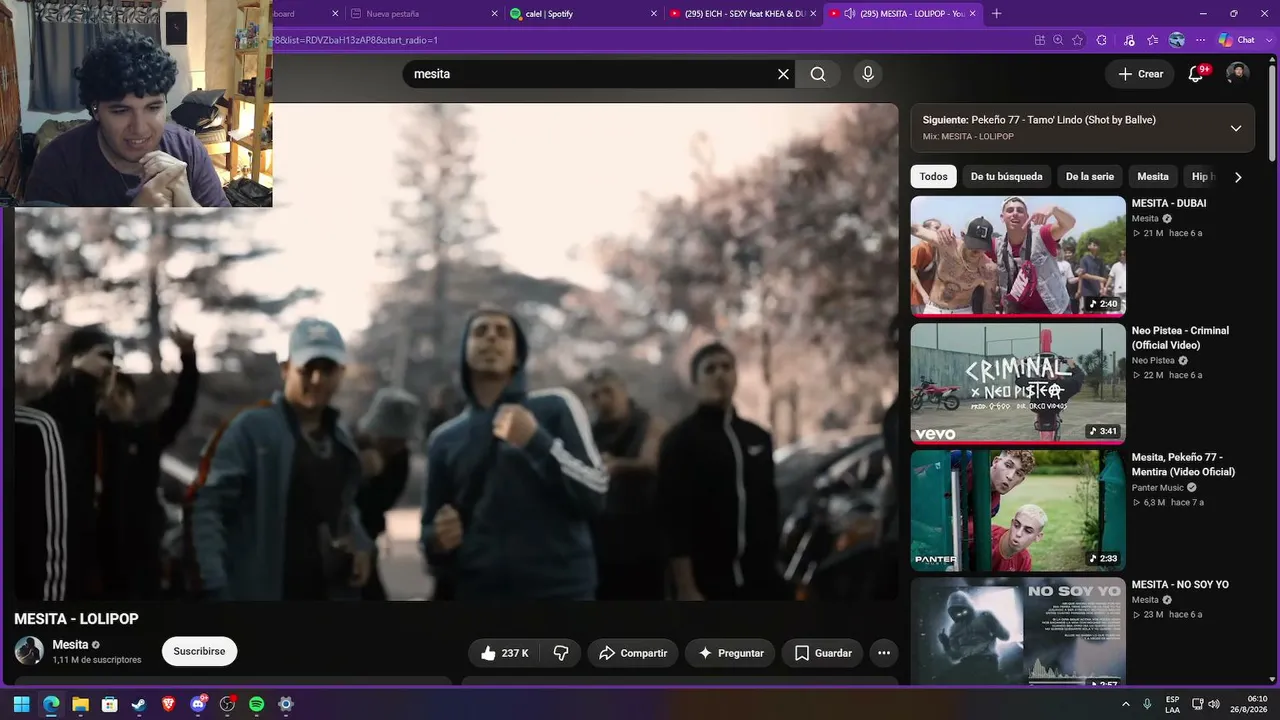Image resolution: width=1280 pixels, height=720 pixels.
Task: Open the Mesita channel avatar
Action: pyautogui.click(x=29, y=651)
